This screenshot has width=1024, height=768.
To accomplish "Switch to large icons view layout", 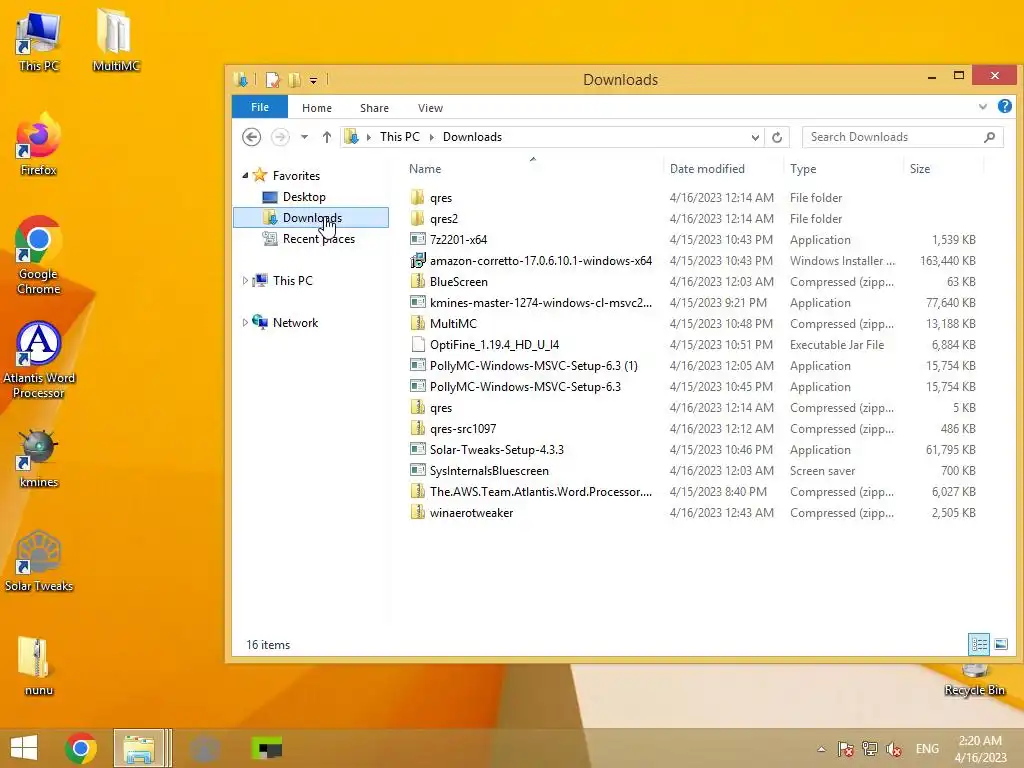I will [x=1000, y=645].
